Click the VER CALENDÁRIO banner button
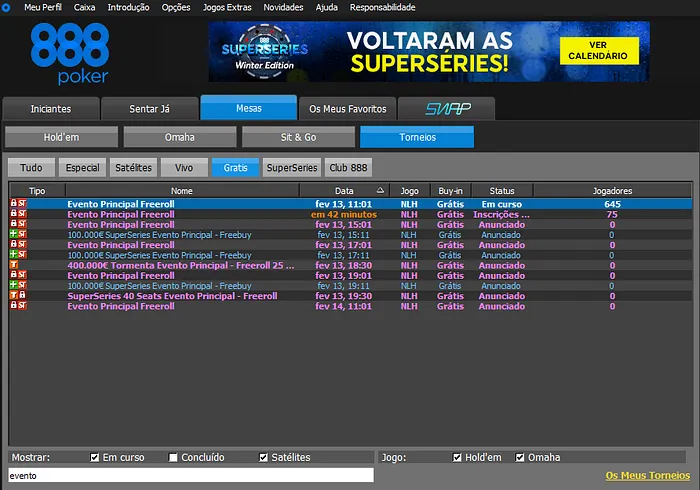The image size is (700, 490). pyautogui.click(x=599, y=50)
